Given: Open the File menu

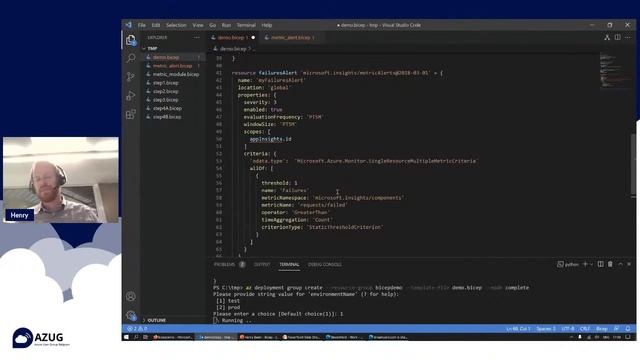Looking at the screenshot, I should point(142,25).
